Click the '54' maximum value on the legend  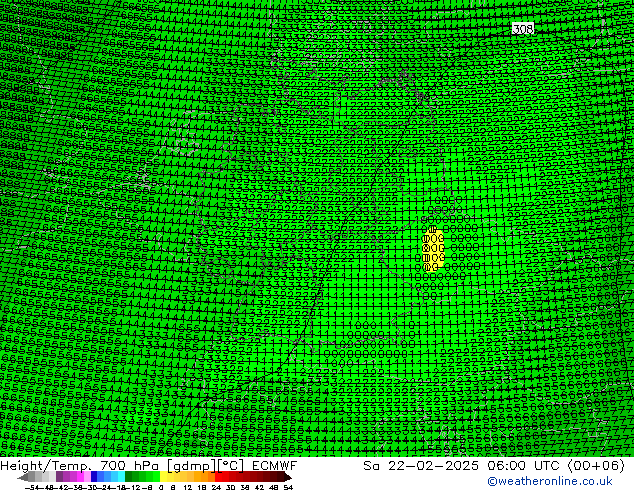click(x=288, y=487)
